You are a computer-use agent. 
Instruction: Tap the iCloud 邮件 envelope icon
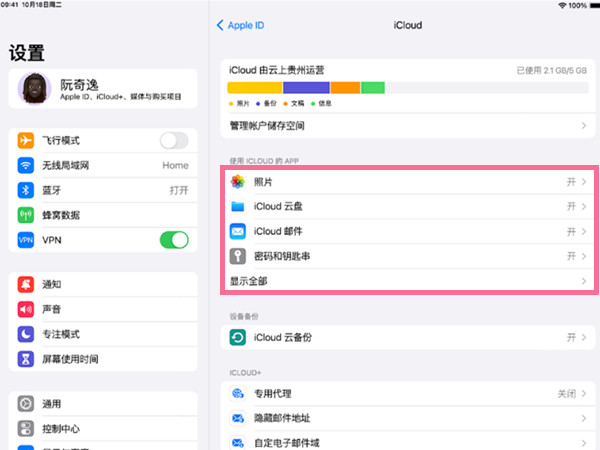(238, 232)
